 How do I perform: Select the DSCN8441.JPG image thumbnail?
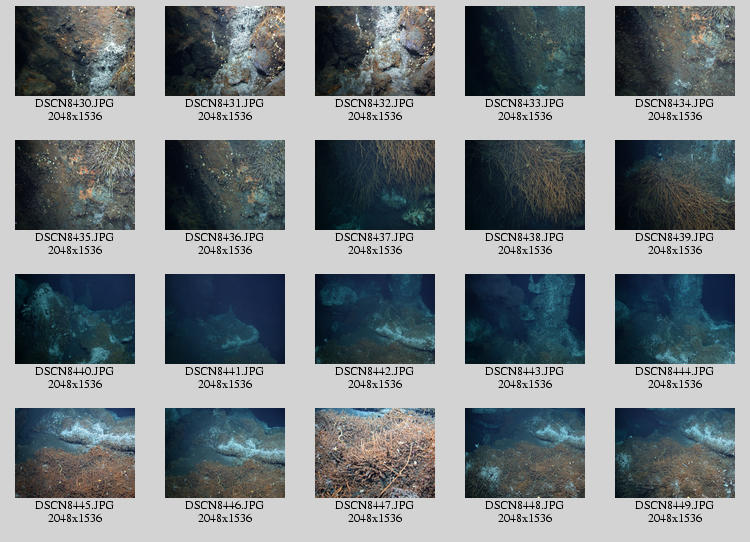pos(224,319)
